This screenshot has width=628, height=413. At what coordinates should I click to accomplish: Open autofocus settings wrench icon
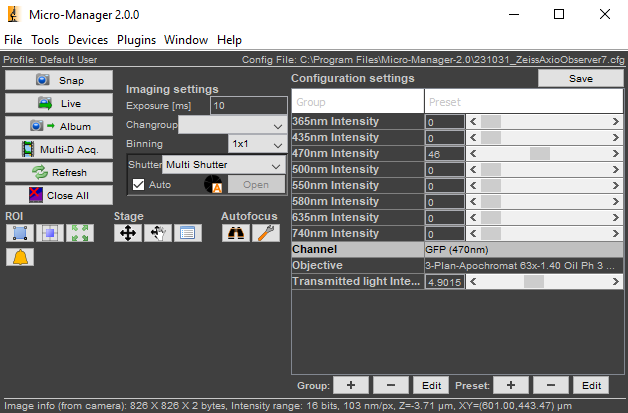pos(265,233)
